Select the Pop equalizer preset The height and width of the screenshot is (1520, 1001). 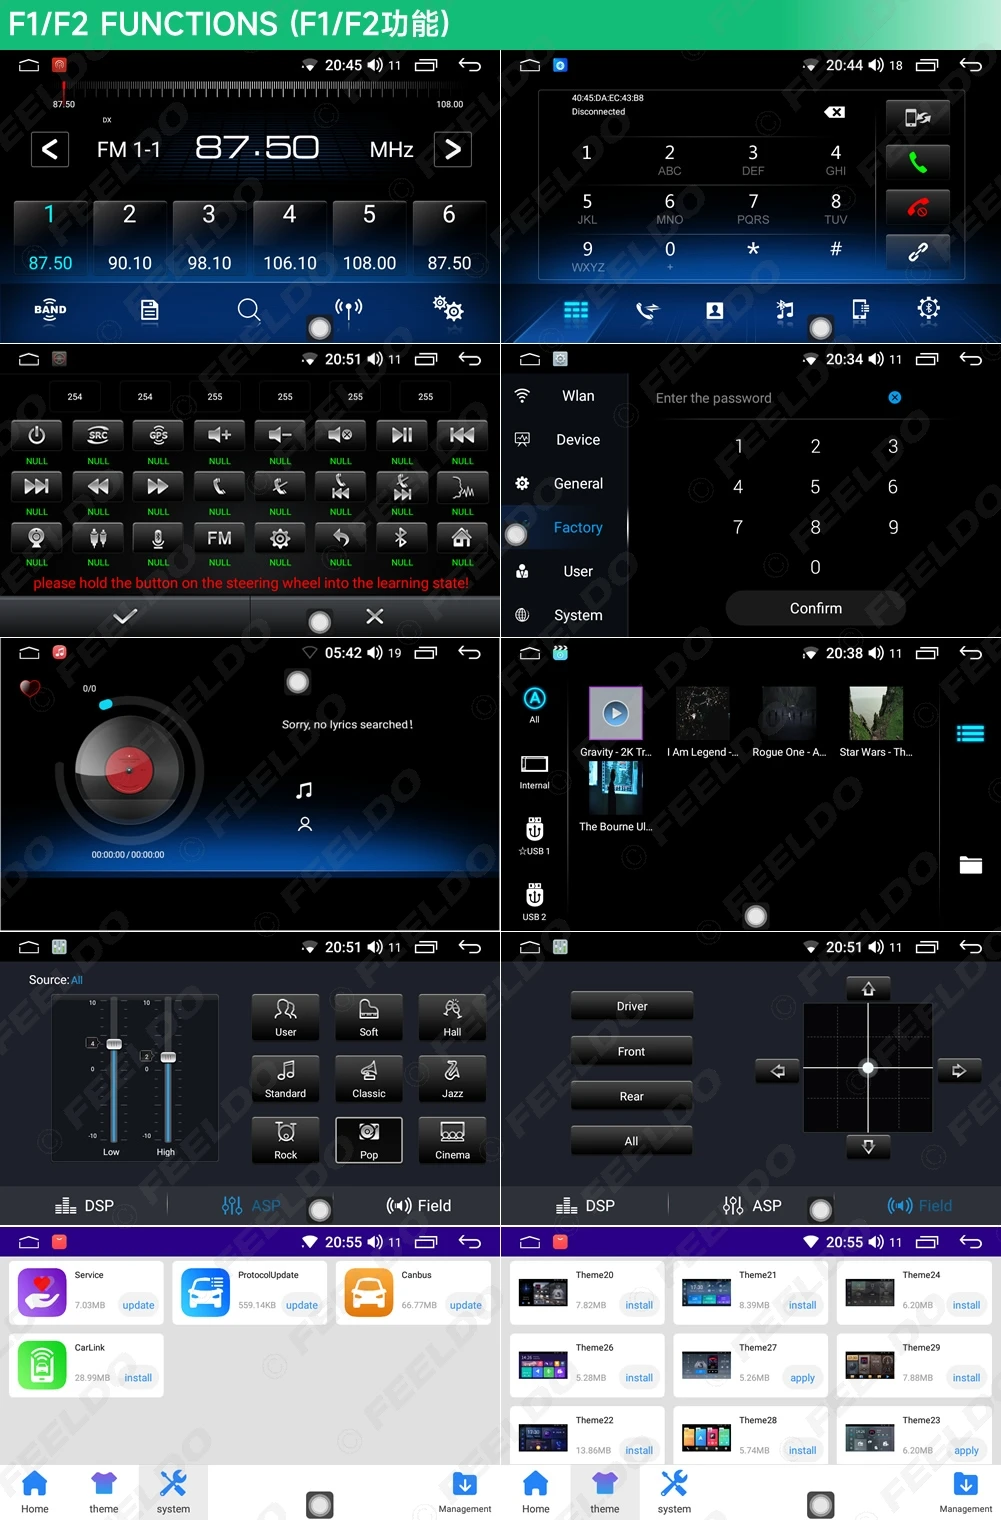(x=369, y=1140)
